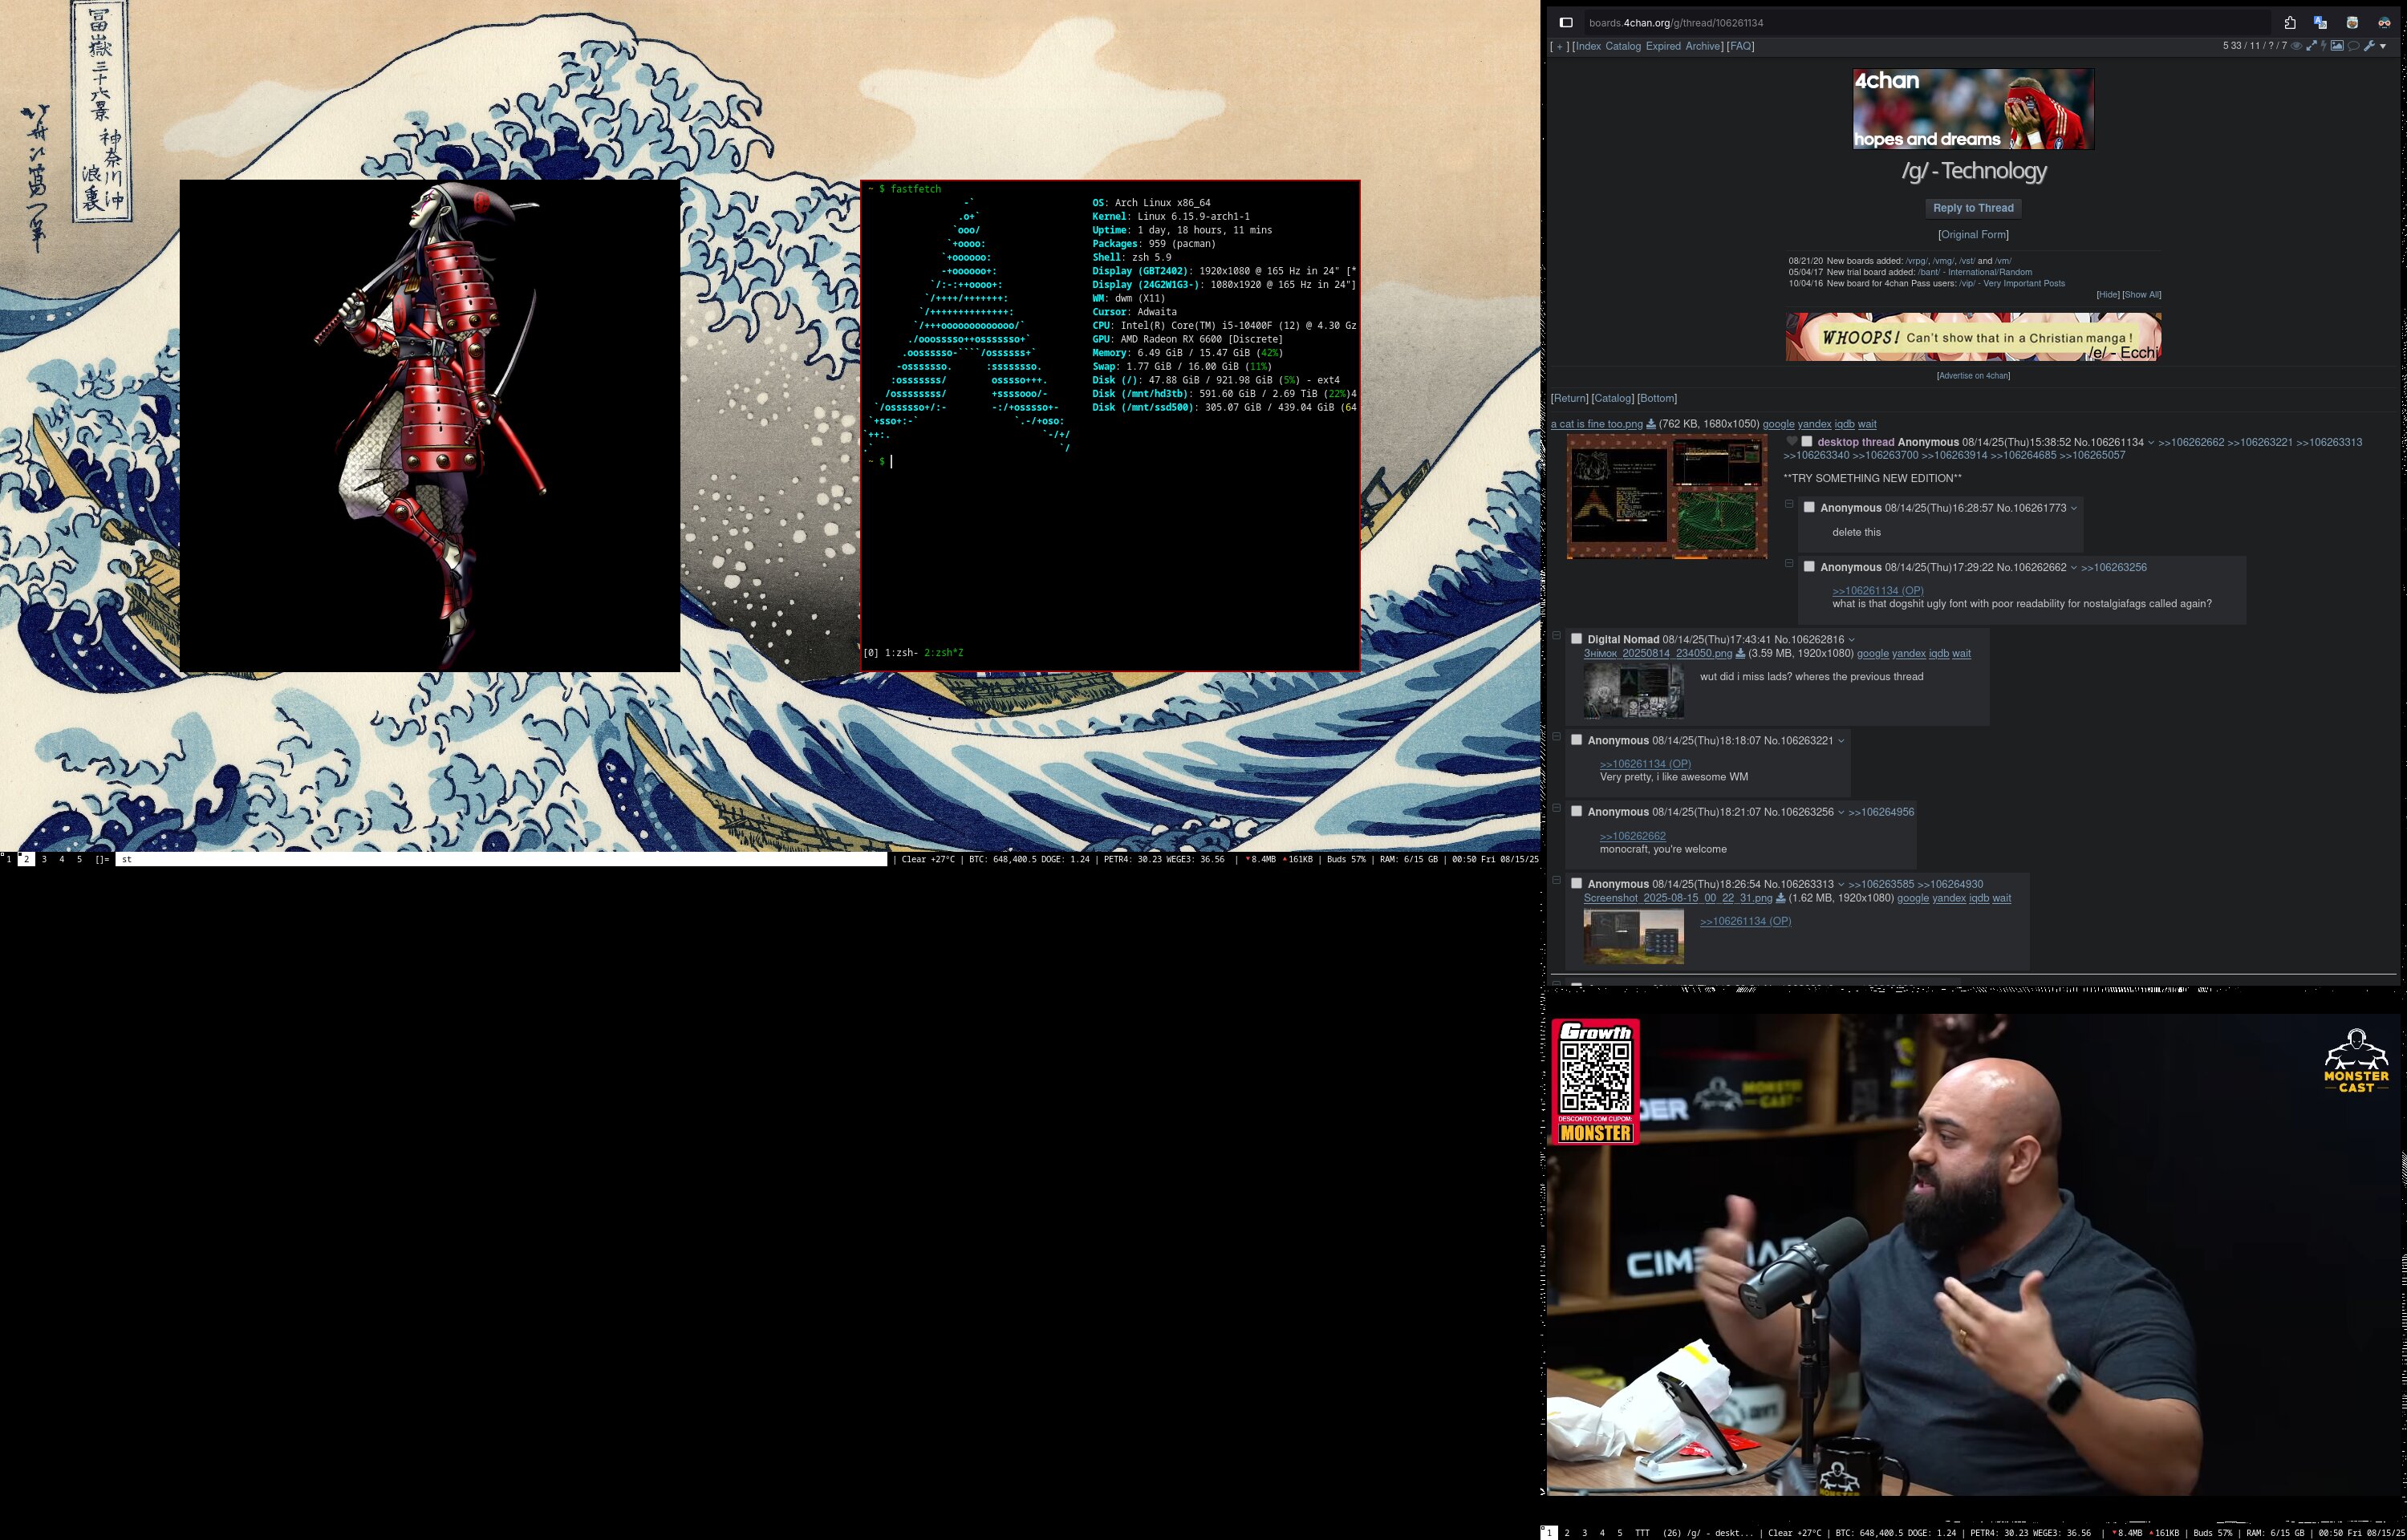Open the browser extensions puzzle icon
The width and height of the screenshot is (2407, 1540).
(2290, 23)
